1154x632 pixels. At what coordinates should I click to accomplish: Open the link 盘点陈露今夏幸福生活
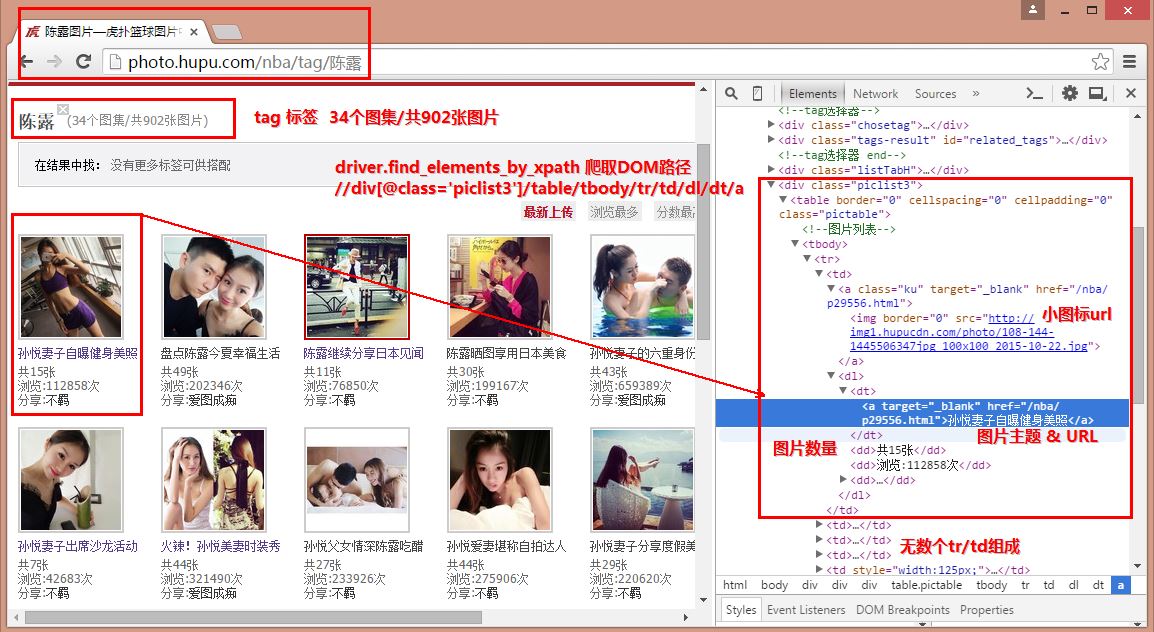pos(220,353)
